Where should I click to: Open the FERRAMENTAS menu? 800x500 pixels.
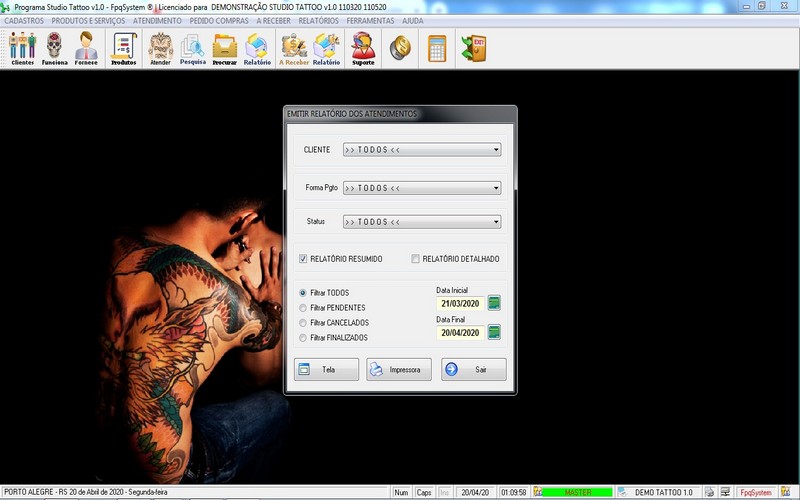click(x=370, y=21)
